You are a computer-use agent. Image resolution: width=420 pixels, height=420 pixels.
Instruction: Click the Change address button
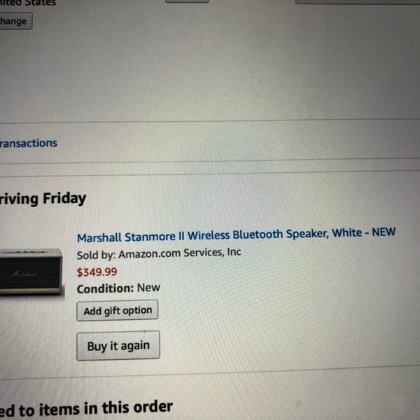(15, 21)
